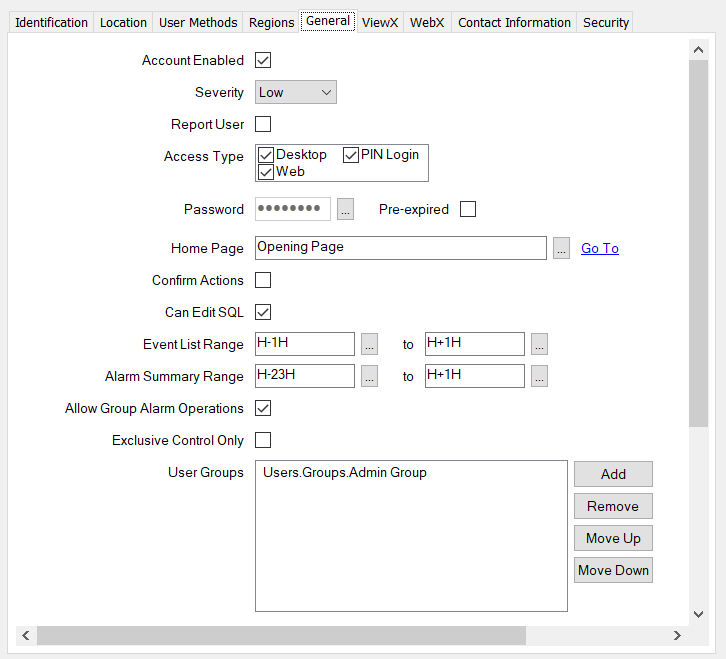Screen dimensions: 726x659
Task: Click browse button for Event List Range end
Action: [539, 345]
